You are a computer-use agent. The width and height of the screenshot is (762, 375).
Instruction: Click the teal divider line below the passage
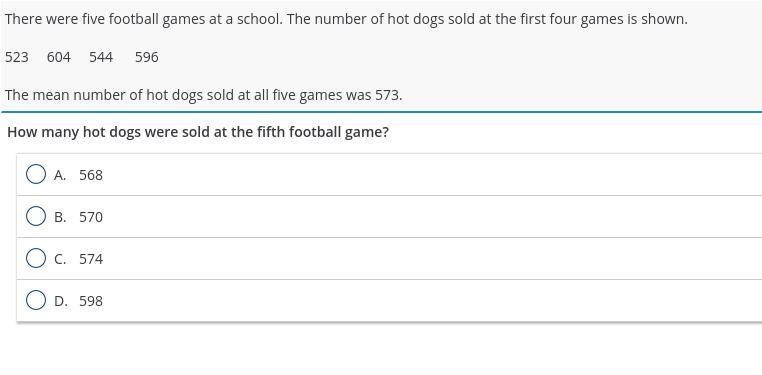[381, 112]
